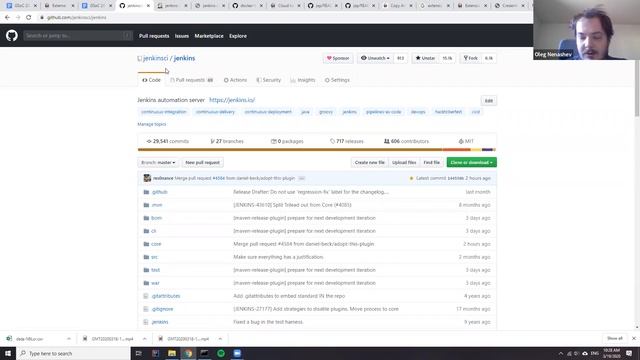Open the Code tab
Image resolution: width=640 pixels, height=360 pixels.
[151, 80]
